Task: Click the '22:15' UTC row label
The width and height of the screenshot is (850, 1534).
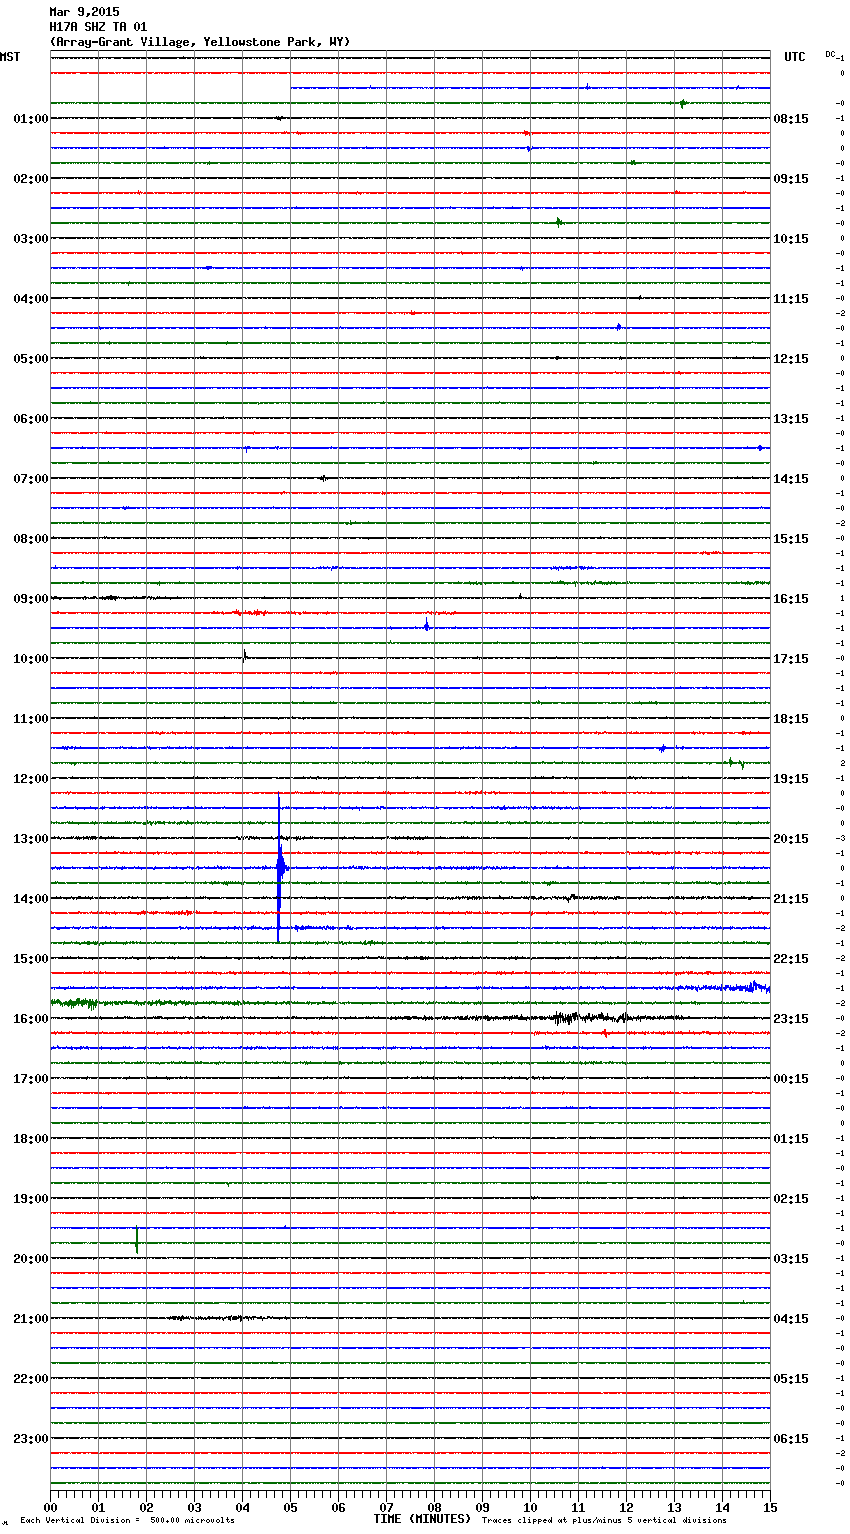Action: [791, 959]
